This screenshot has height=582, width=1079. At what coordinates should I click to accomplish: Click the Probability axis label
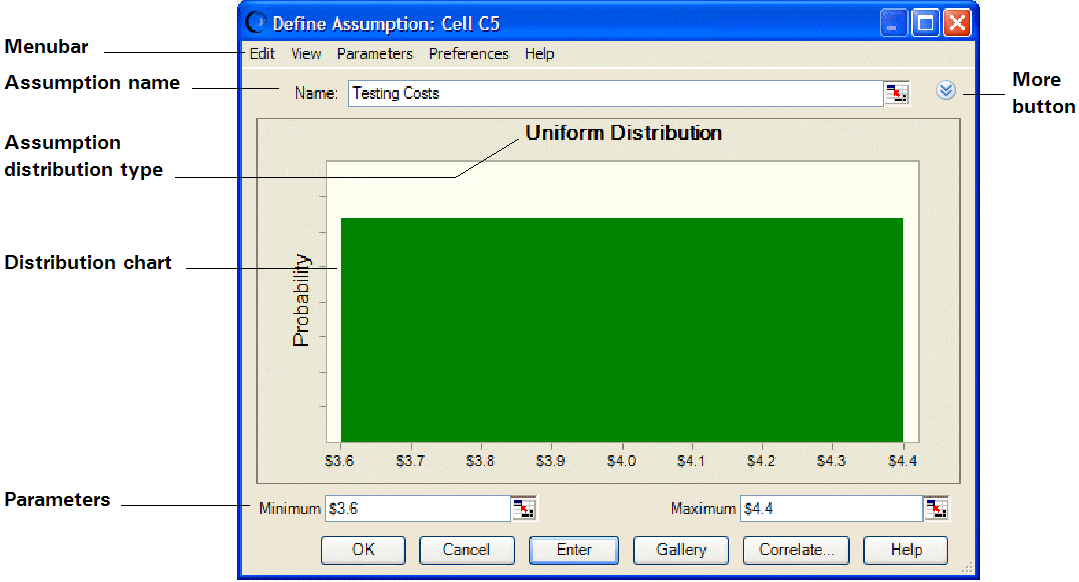[301, 300]
